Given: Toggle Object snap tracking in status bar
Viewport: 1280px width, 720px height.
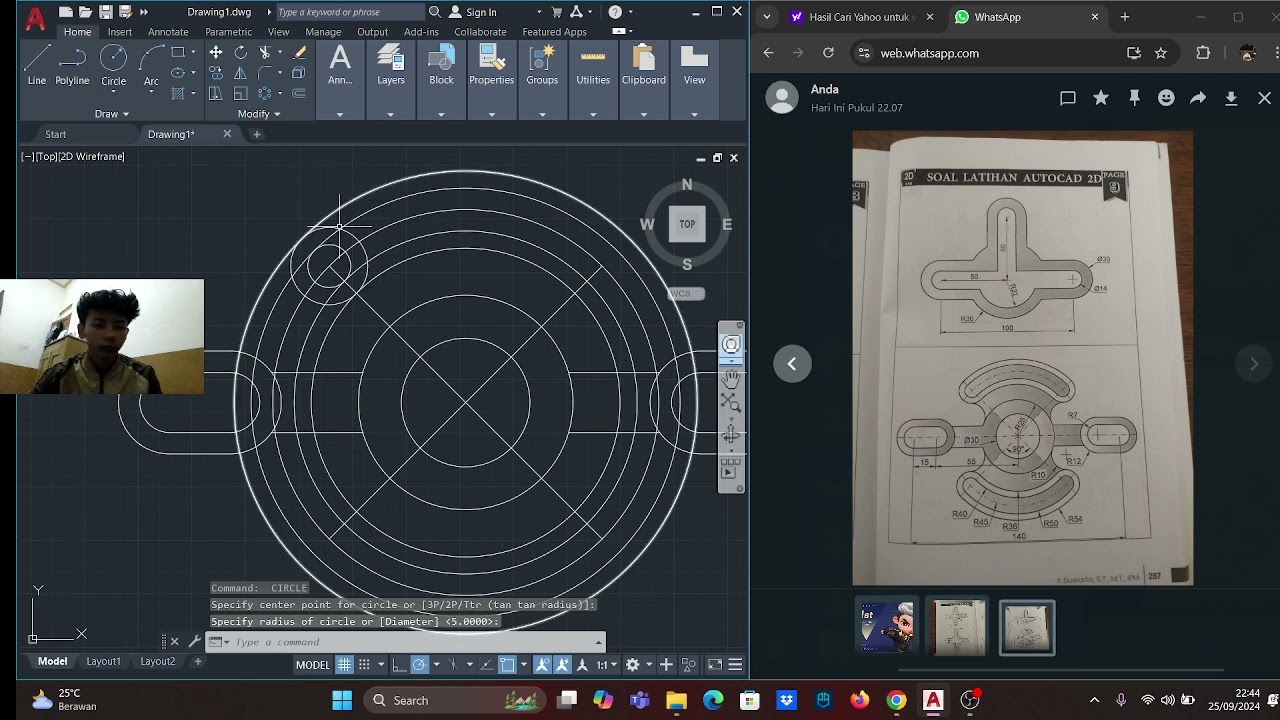Looking at the screenshot, I should (486, 665).
